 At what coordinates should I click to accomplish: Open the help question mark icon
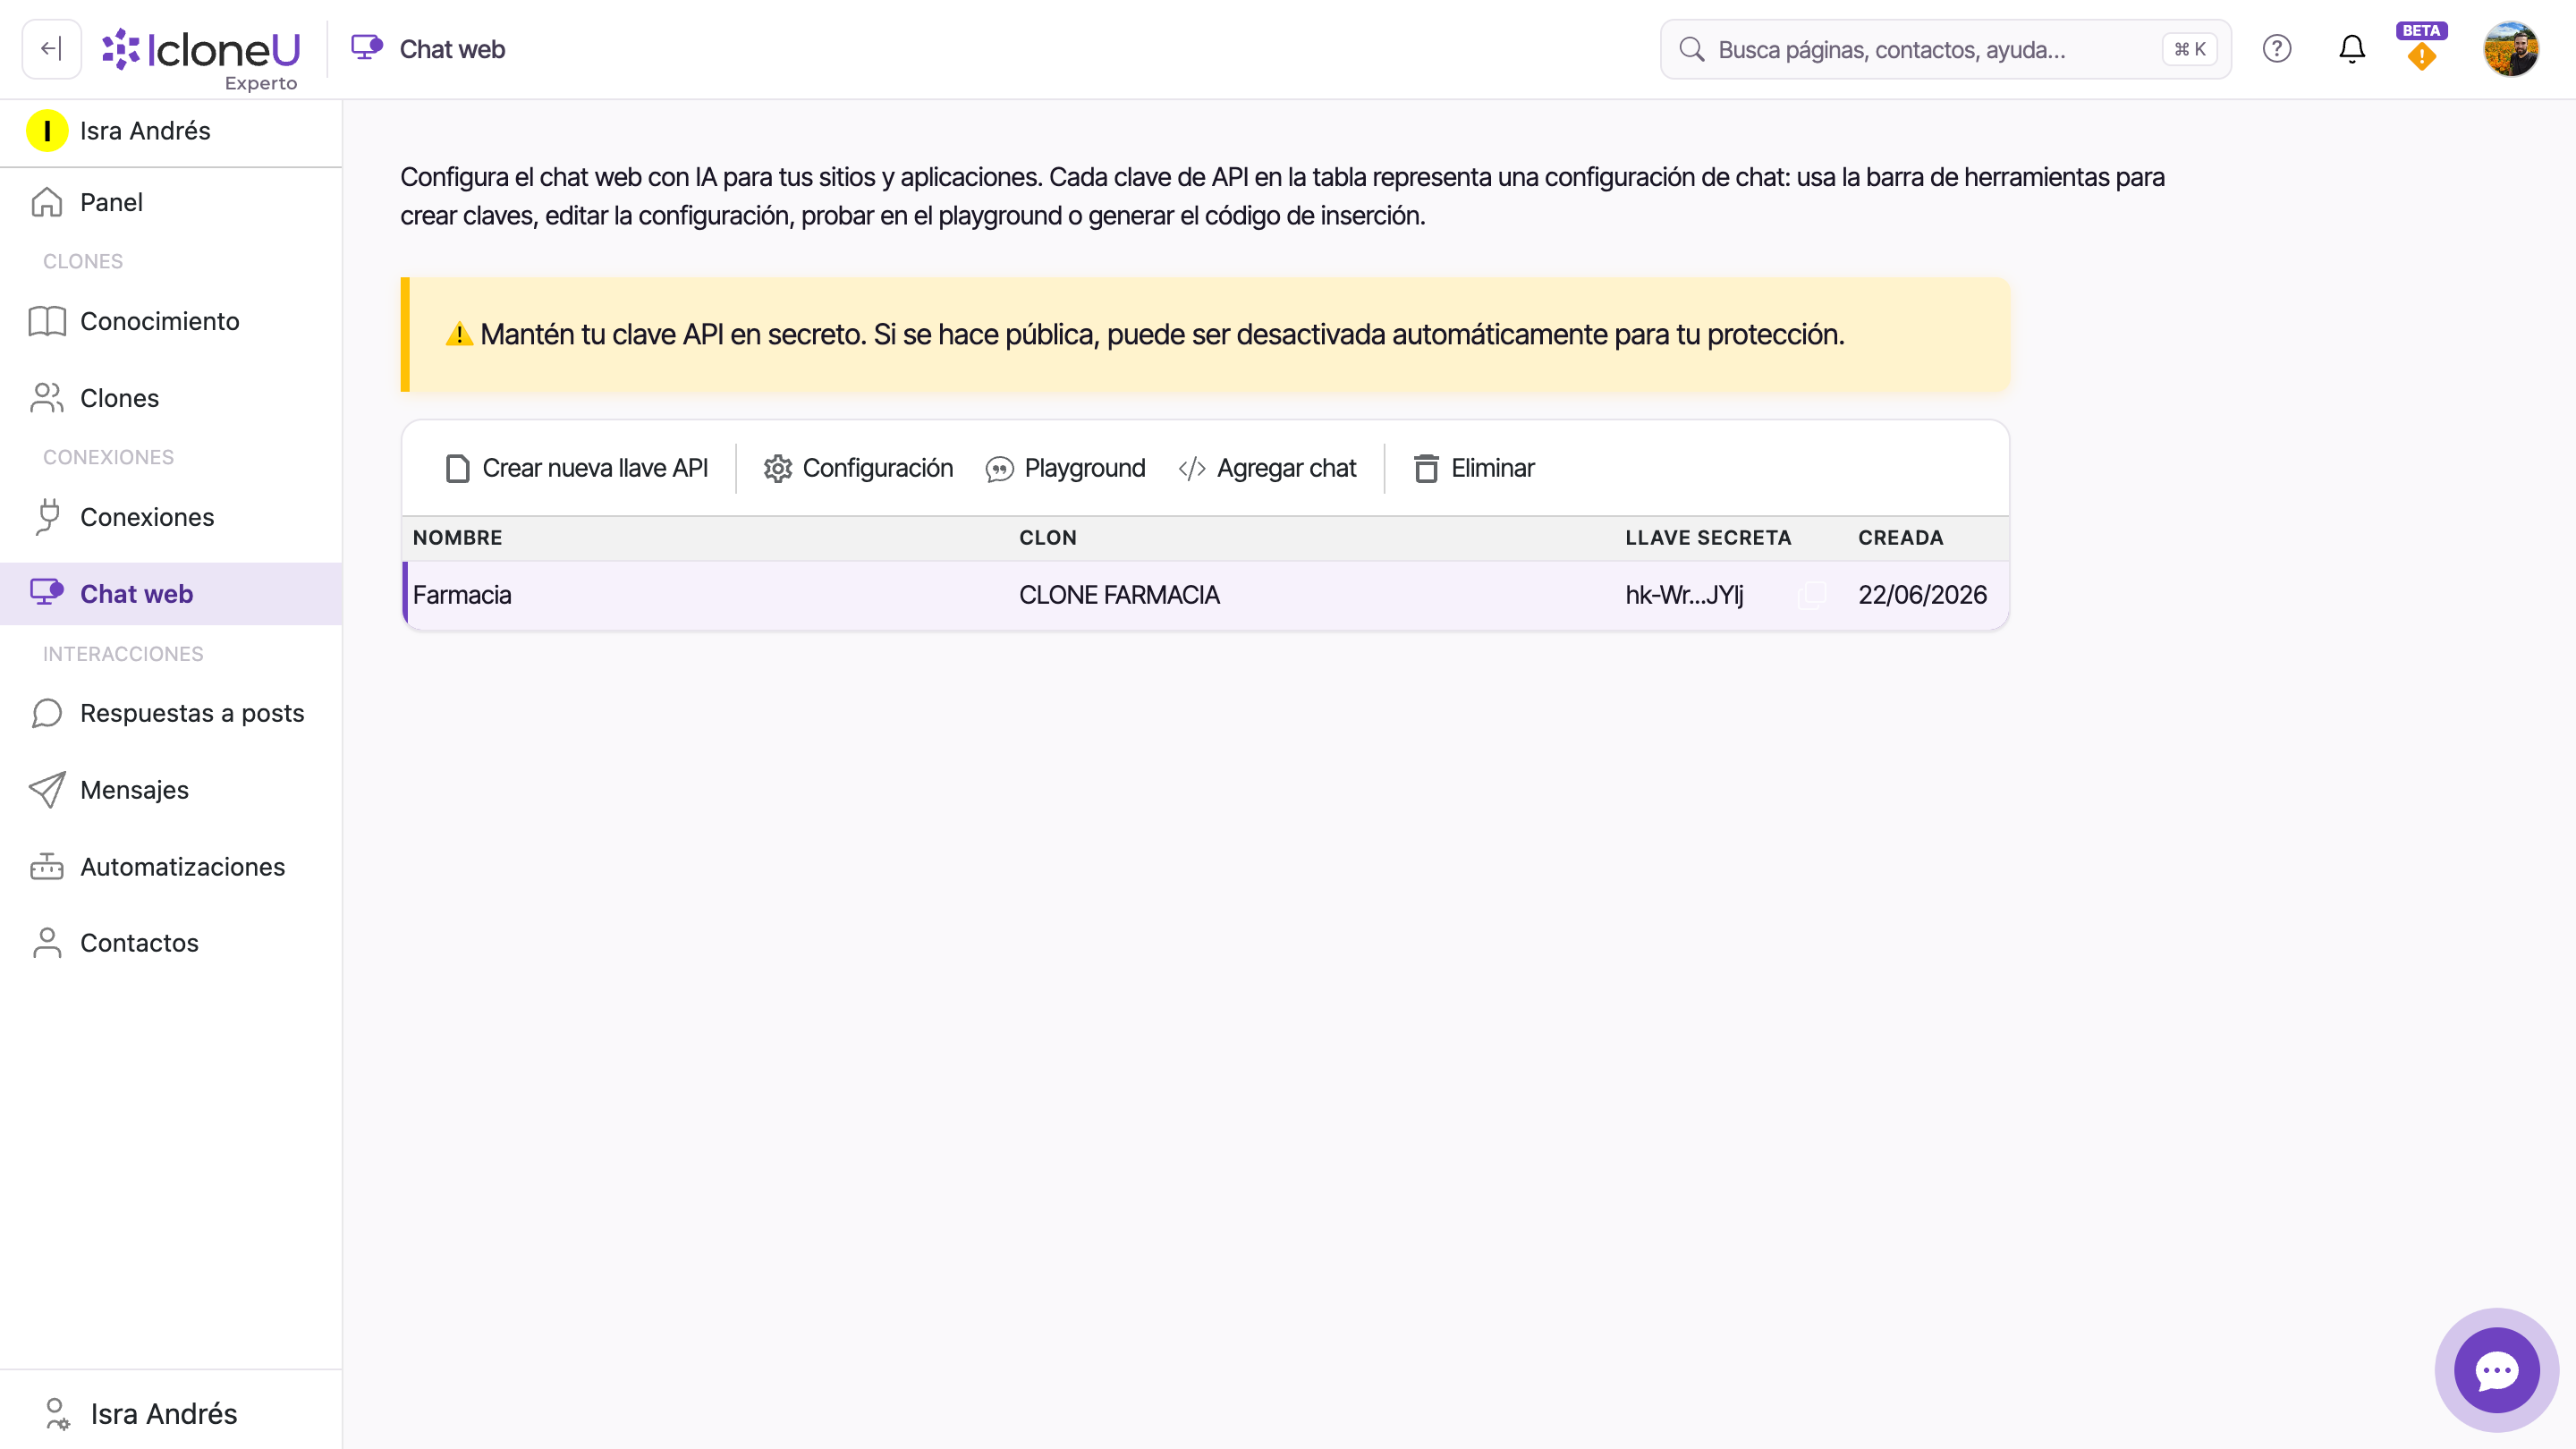2277,49
